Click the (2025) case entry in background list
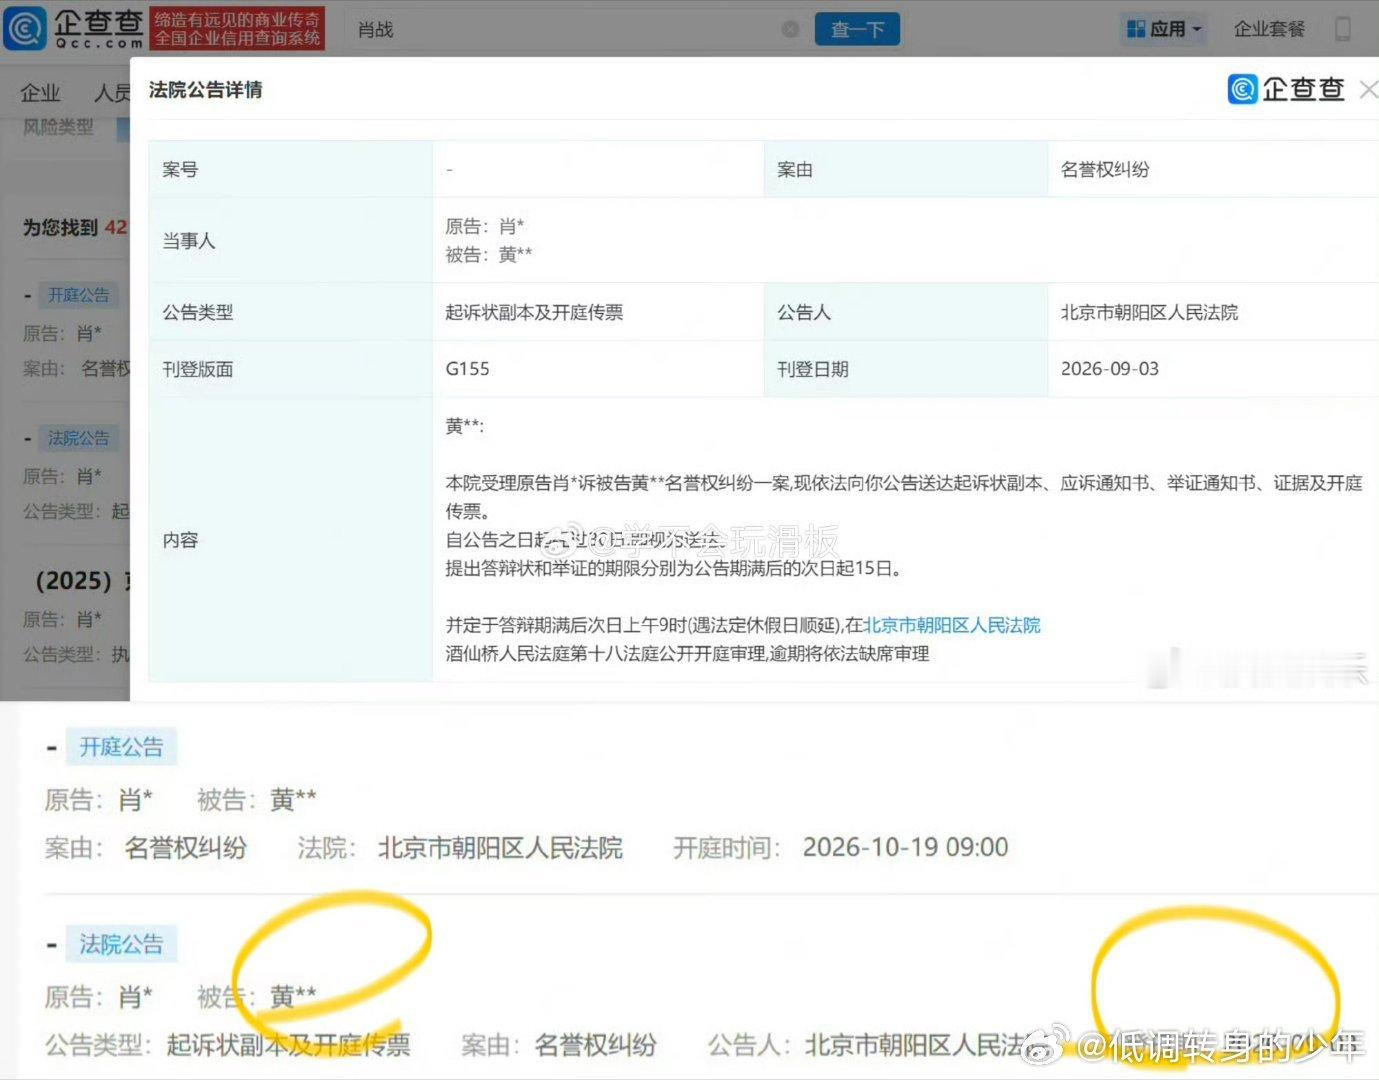This screenshot has height=1080, width=1379. (81, 580)
